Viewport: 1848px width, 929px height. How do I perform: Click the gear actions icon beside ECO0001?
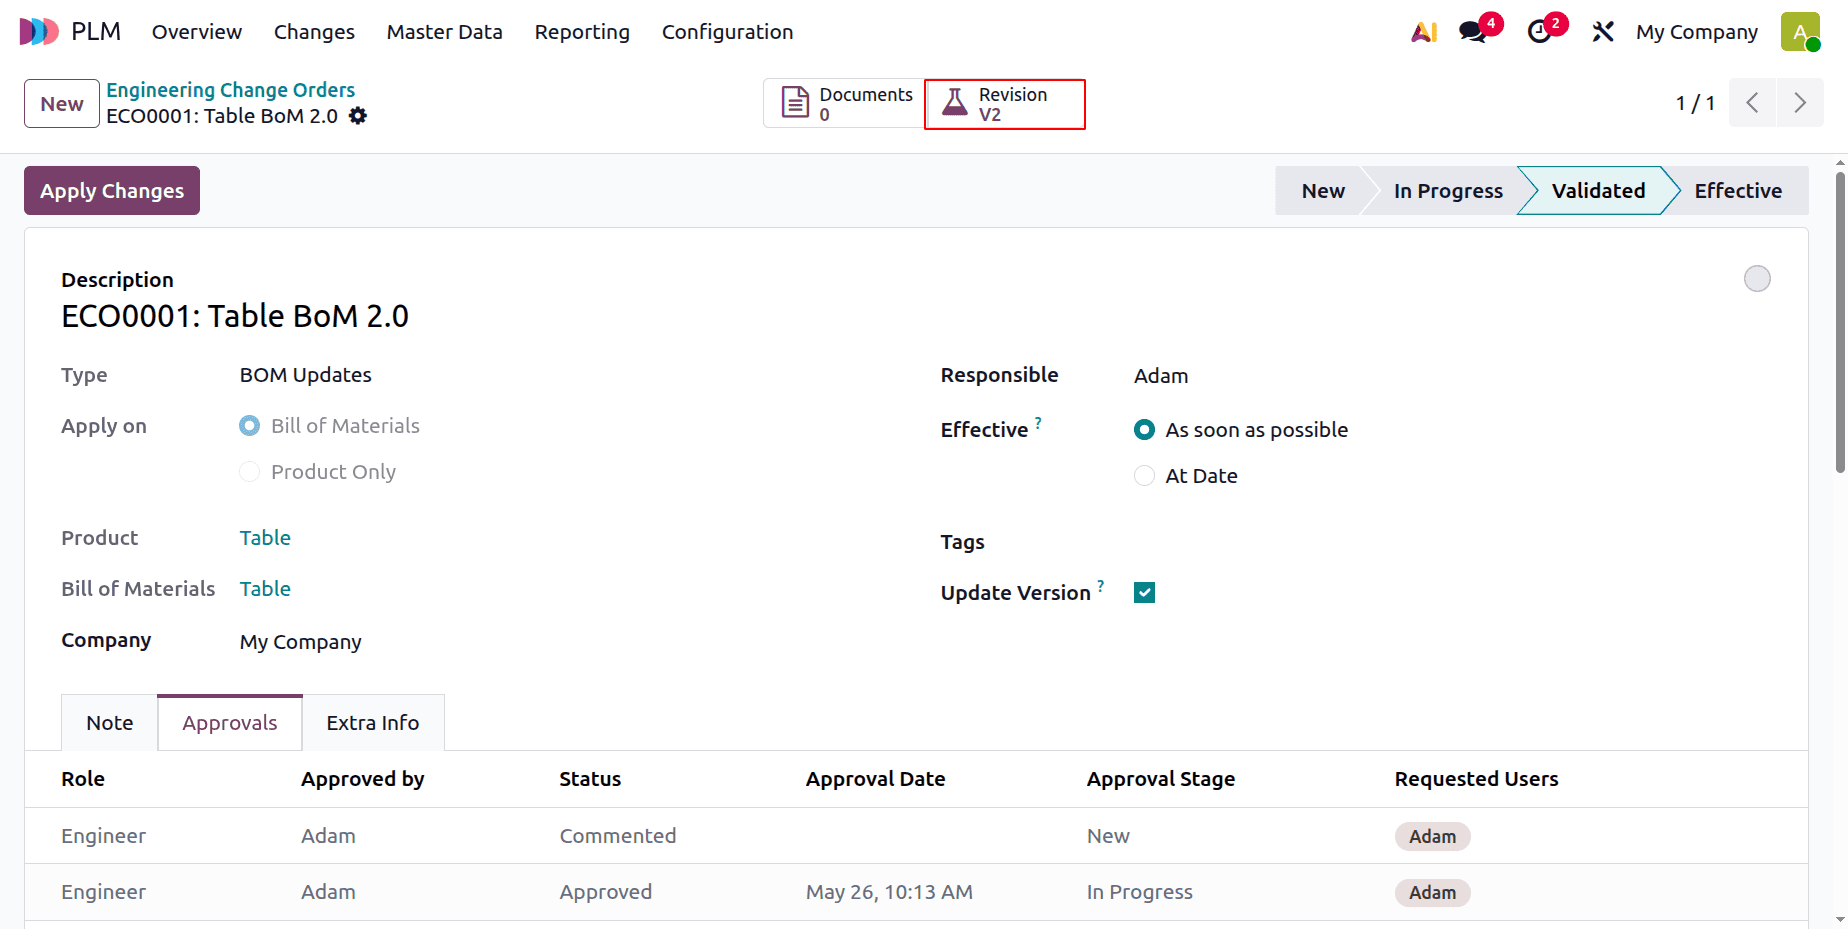(x=358, y=116)
